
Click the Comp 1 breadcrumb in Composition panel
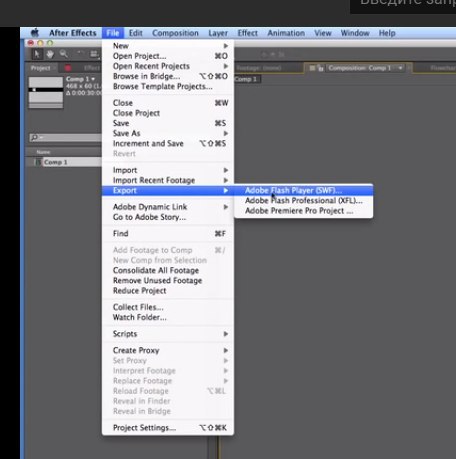click(x=246, y=79)
